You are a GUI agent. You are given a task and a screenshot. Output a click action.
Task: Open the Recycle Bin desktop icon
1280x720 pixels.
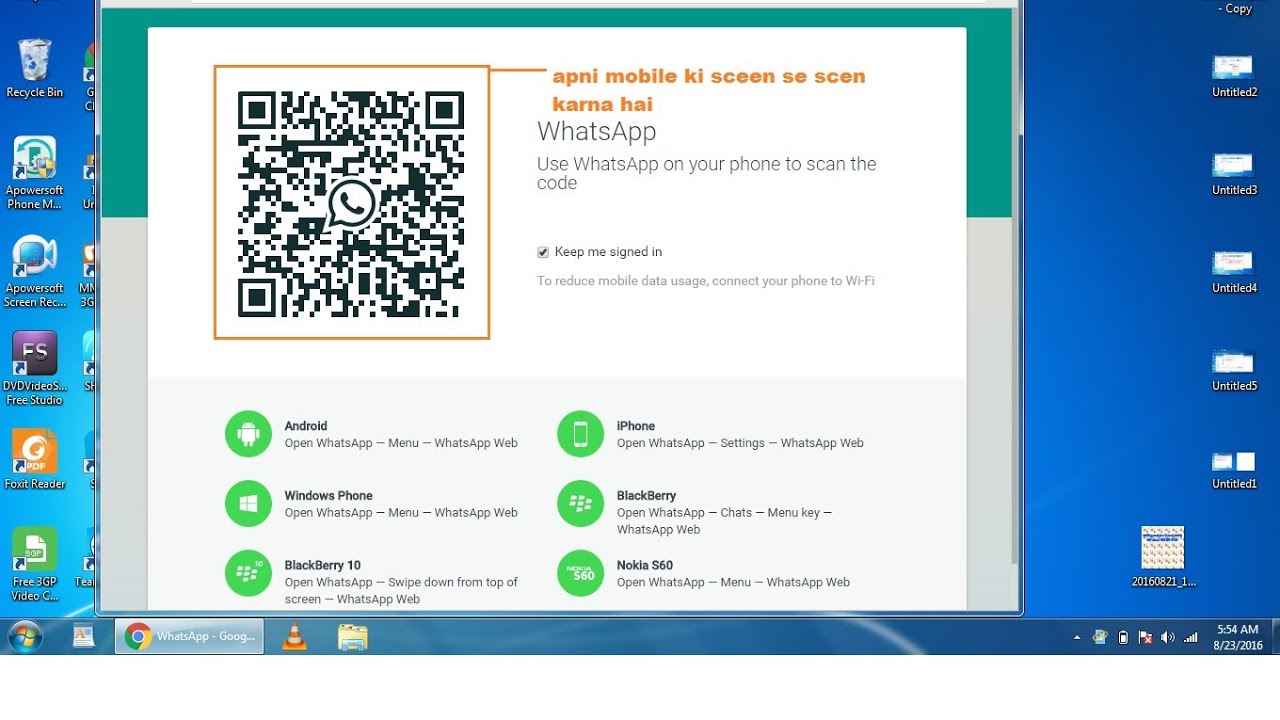(x=34, y=68)
